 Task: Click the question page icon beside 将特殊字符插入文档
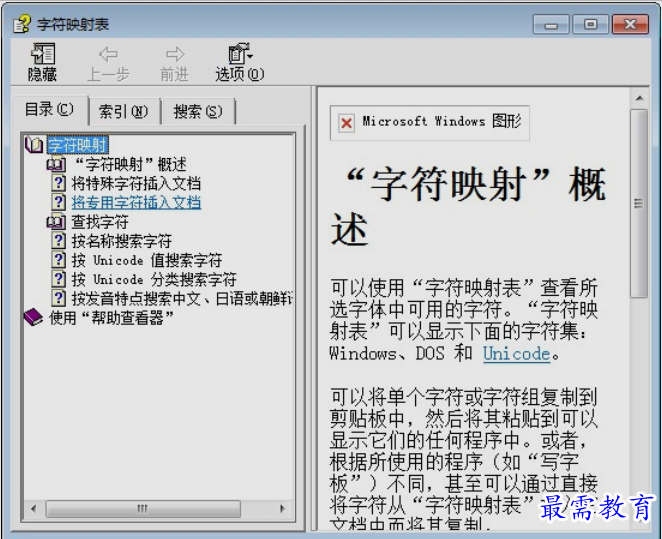[x=58, y=183]
